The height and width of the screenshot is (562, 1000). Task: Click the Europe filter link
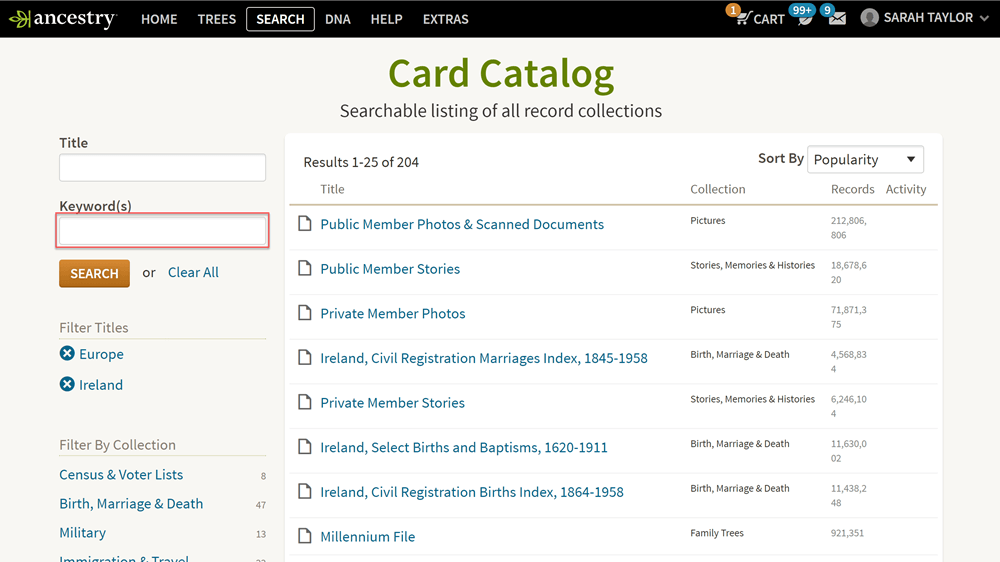(x=101, y=354)
